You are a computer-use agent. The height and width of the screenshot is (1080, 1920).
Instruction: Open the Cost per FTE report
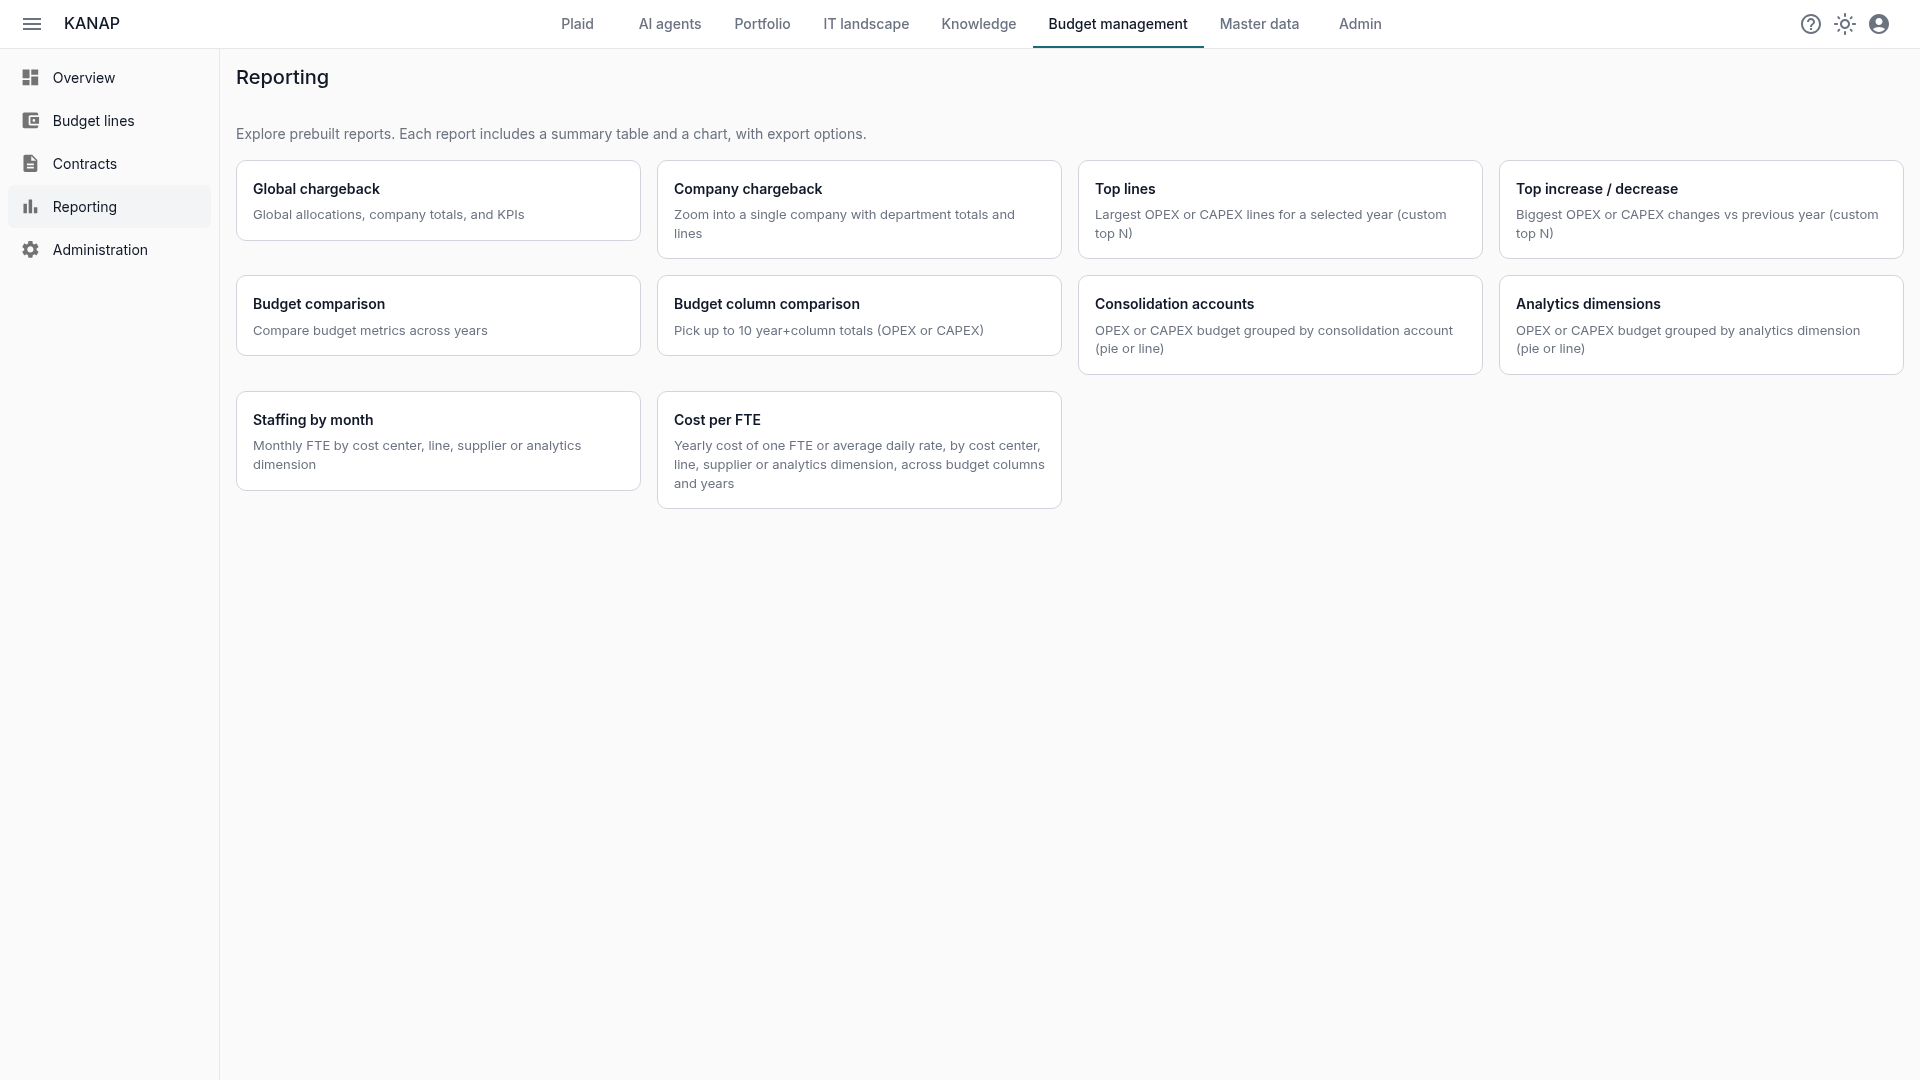[859, 450]
